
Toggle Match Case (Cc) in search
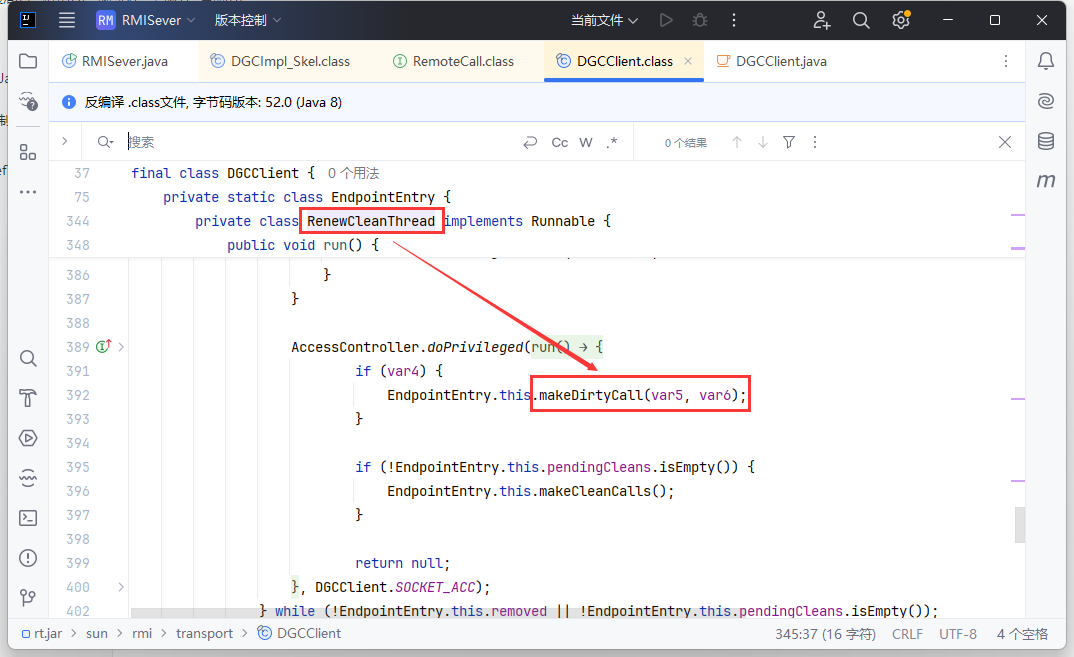(x=560, y=143)
